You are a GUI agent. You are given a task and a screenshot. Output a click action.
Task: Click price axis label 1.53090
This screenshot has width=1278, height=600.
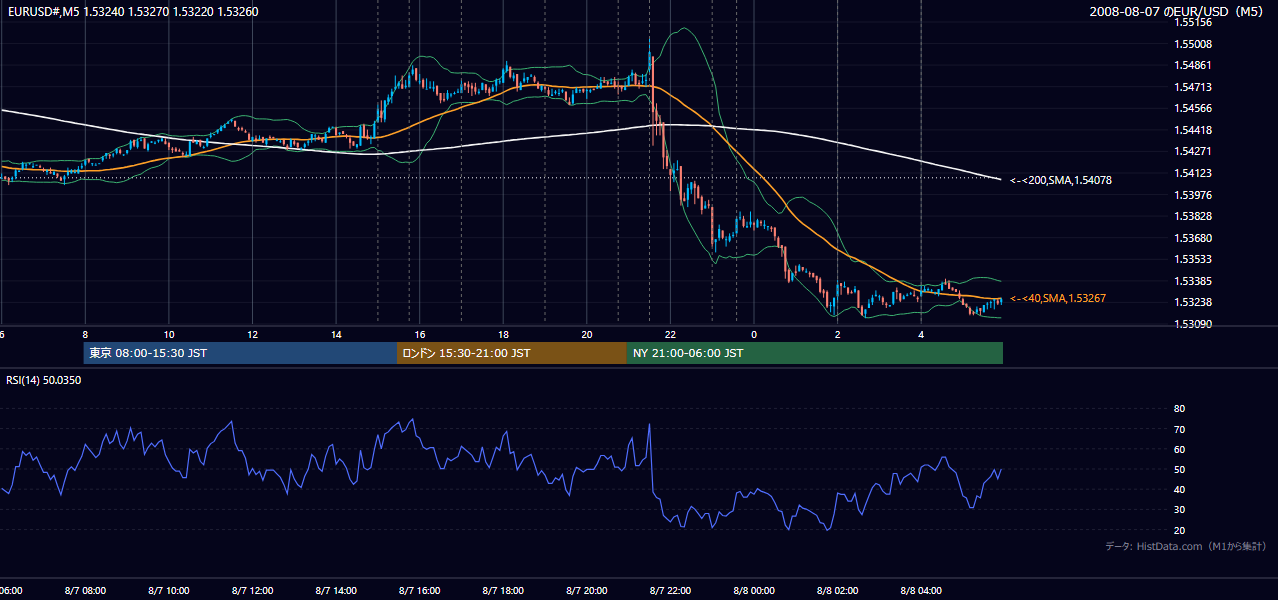click(1193, 324)
